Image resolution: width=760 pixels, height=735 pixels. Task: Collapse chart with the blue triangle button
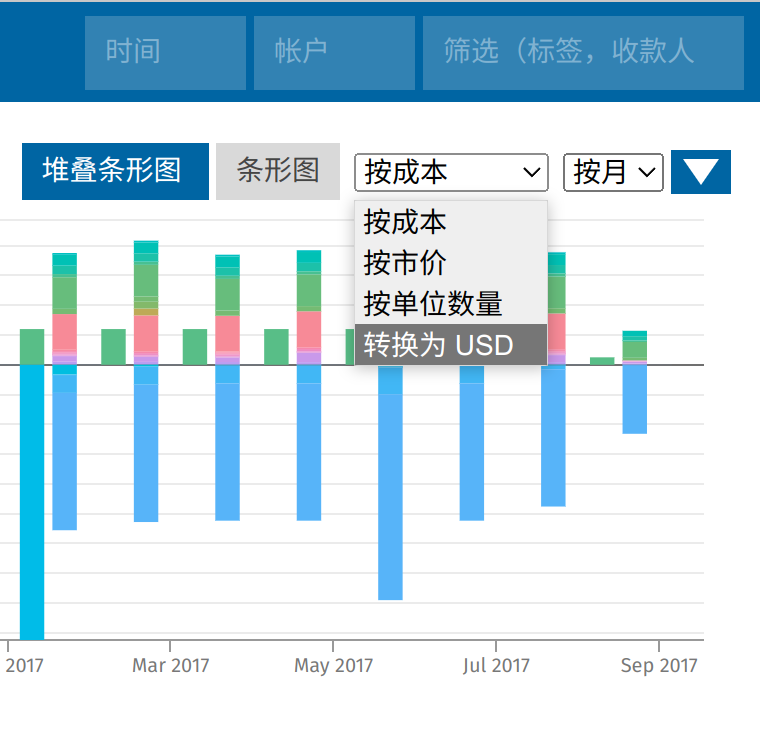700,172
